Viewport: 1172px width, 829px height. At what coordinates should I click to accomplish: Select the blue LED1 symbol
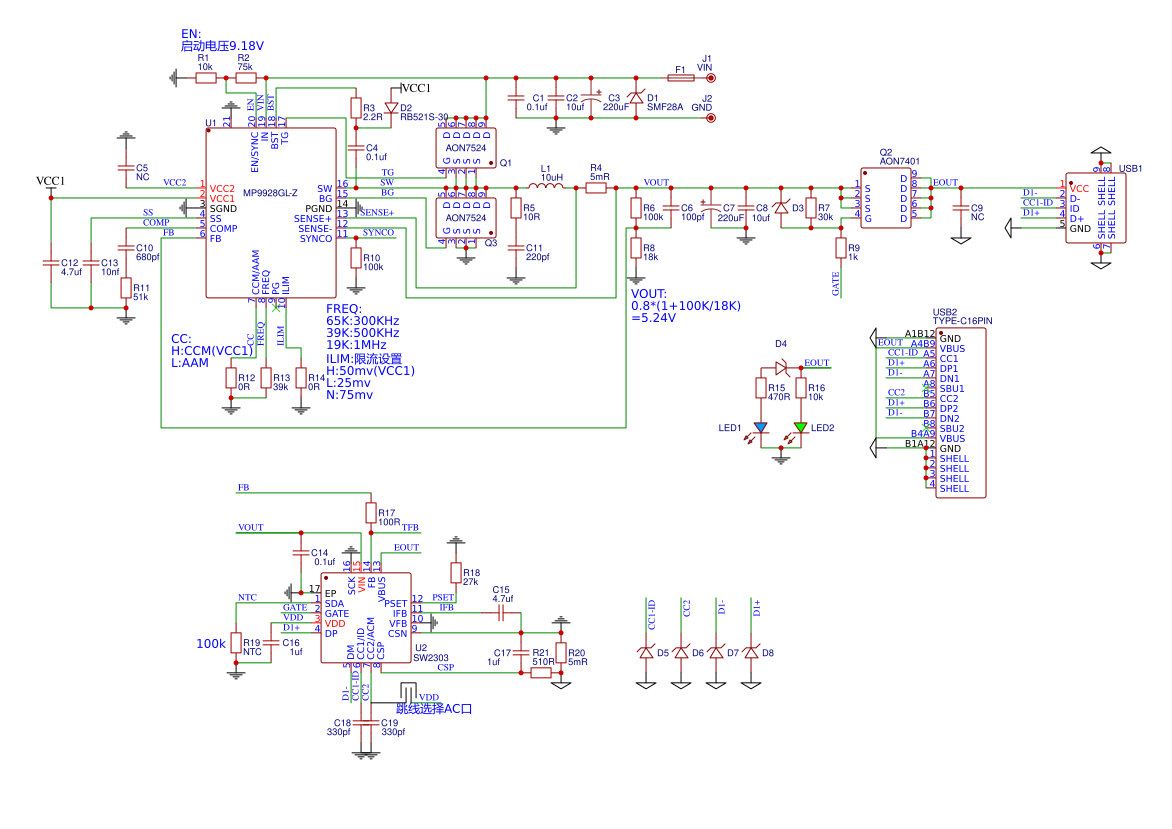[760, 428]
